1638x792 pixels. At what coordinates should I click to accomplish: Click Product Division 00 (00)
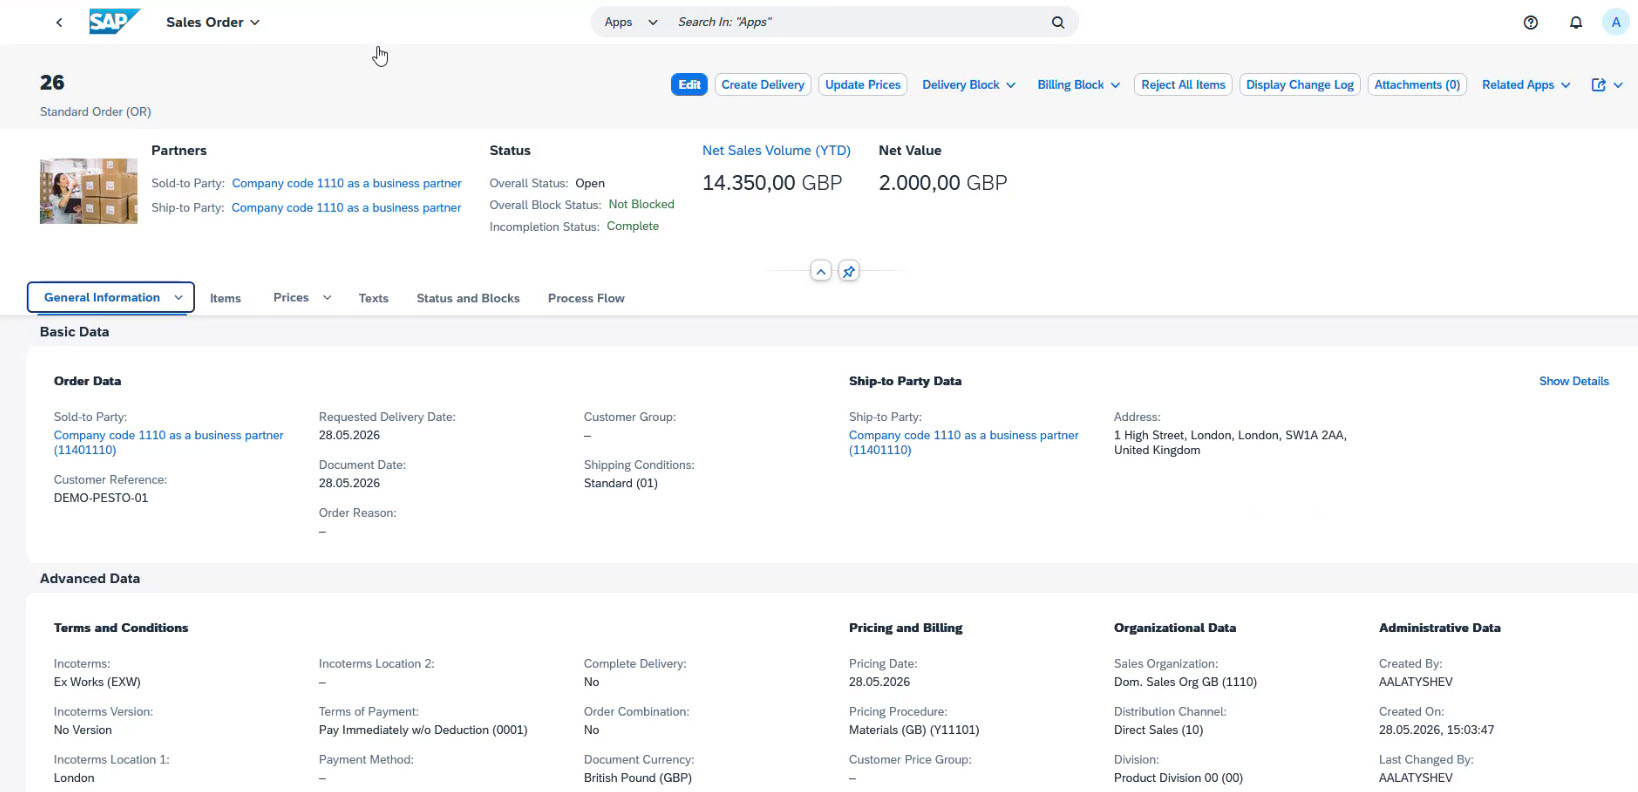1178,778
